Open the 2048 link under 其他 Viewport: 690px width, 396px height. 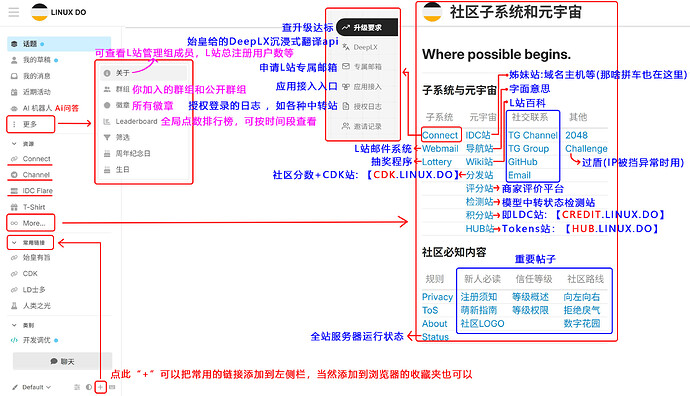pyautogui.click(x=576, y=135)
